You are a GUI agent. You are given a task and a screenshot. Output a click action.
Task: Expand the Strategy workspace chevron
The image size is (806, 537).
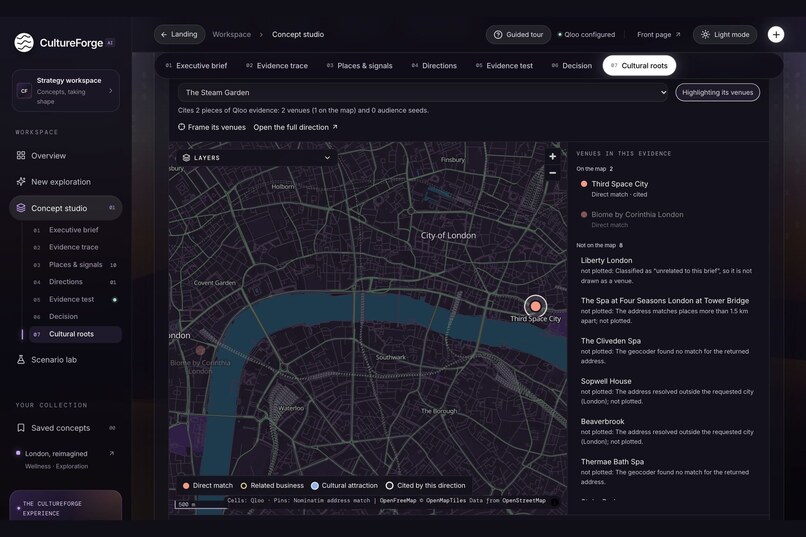(111, 90)
